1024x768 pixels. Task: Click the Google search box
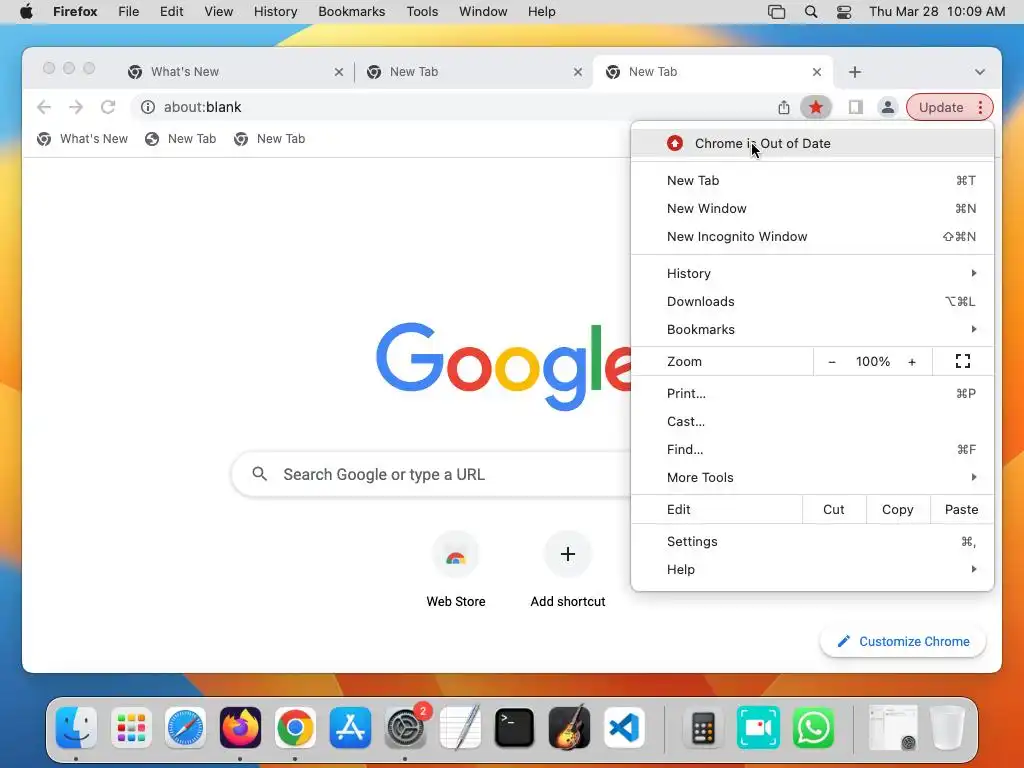click(x=431, y=474)
